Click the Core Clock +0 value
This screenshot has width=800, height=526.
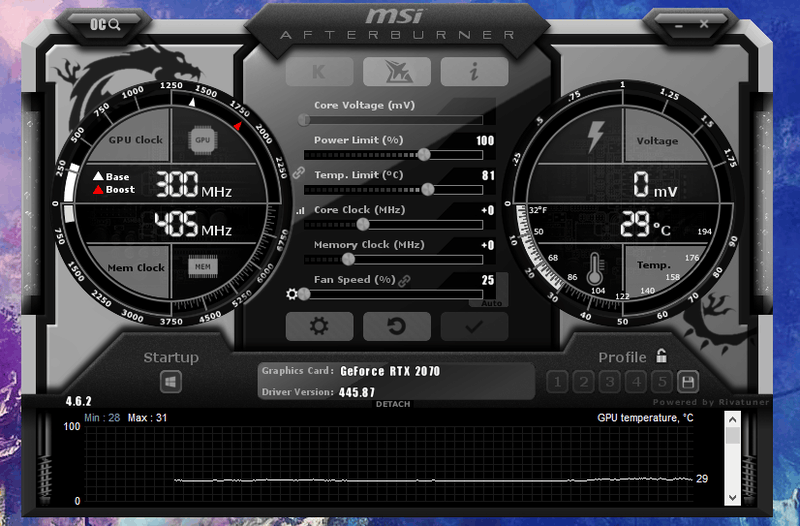pyautogui.click(x=488, y=210)
